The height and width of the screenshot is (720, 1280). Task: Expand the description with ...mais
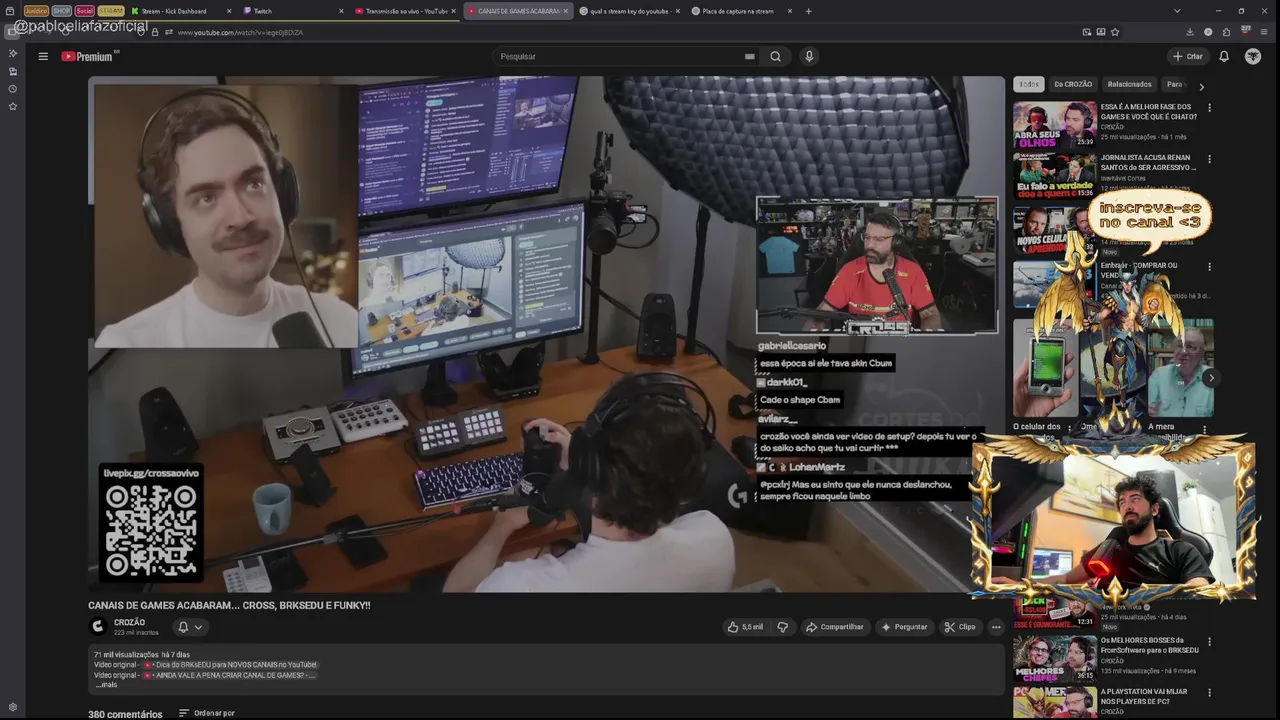click(x=106, y=685)
